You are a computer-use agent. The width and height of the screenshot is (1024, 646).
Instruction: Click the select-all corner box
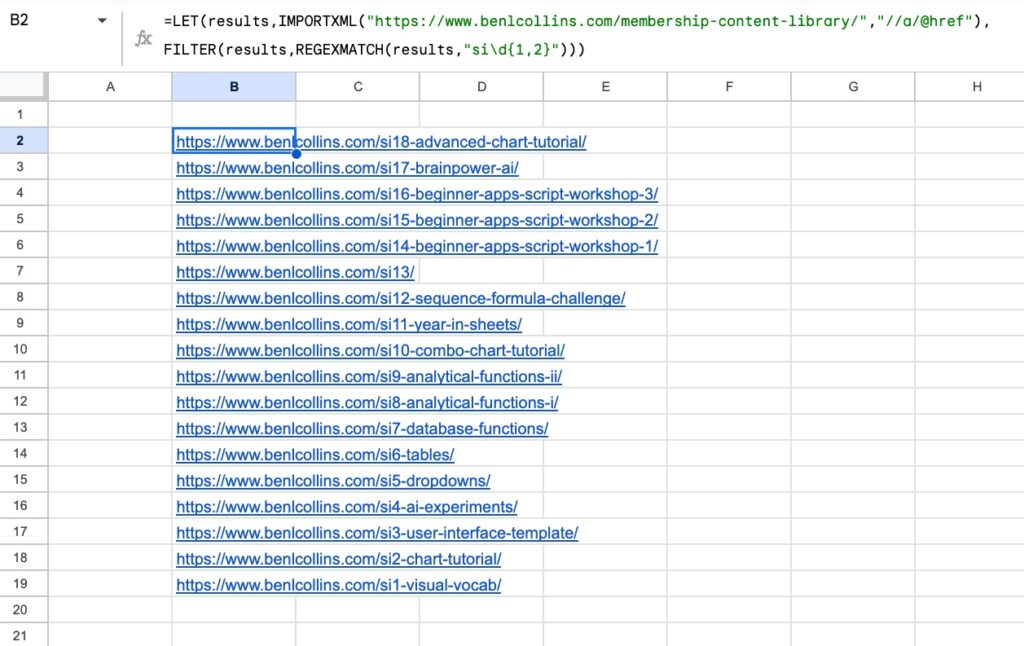pyautogui.click(x=22, y=87)
